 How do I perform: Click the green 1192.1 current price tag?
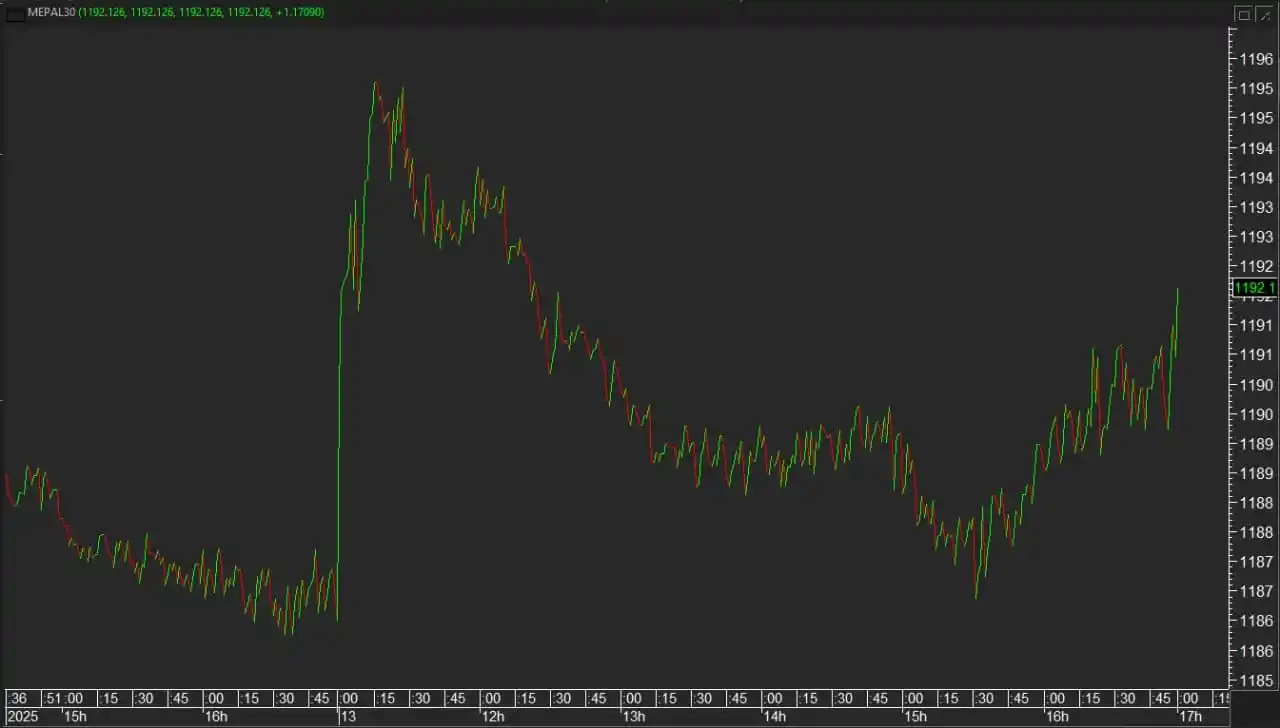pyautogui.click(x=1255, y=288)
